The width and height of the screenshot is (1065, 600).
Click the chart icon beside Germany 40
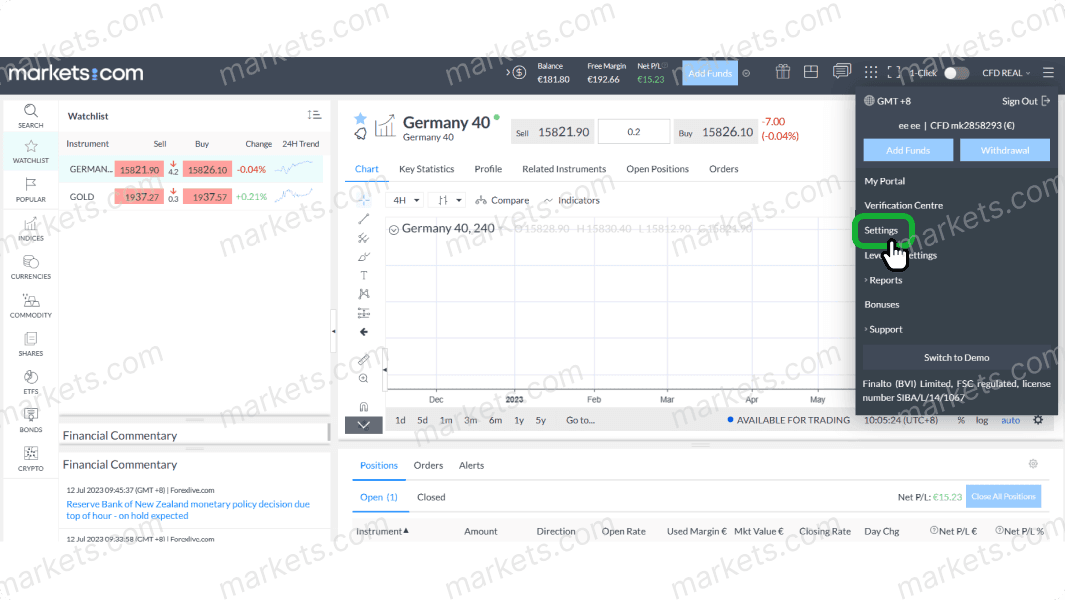click(384, 126)
